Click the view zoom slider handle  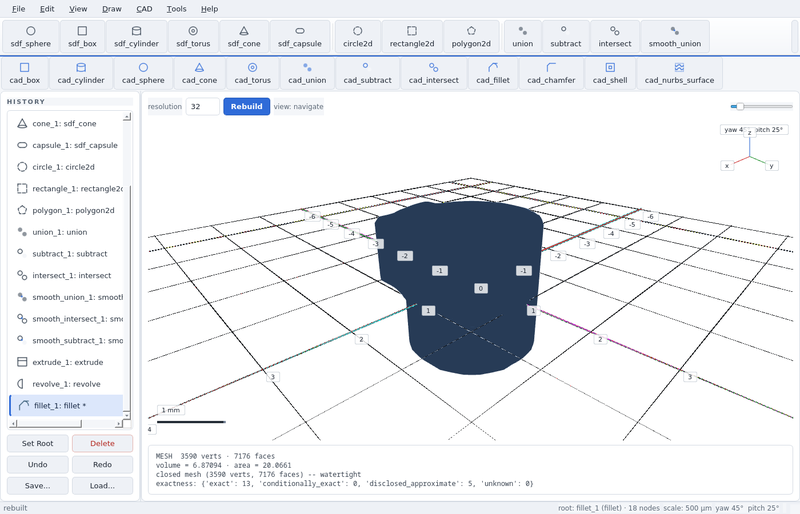pos(740,106)
